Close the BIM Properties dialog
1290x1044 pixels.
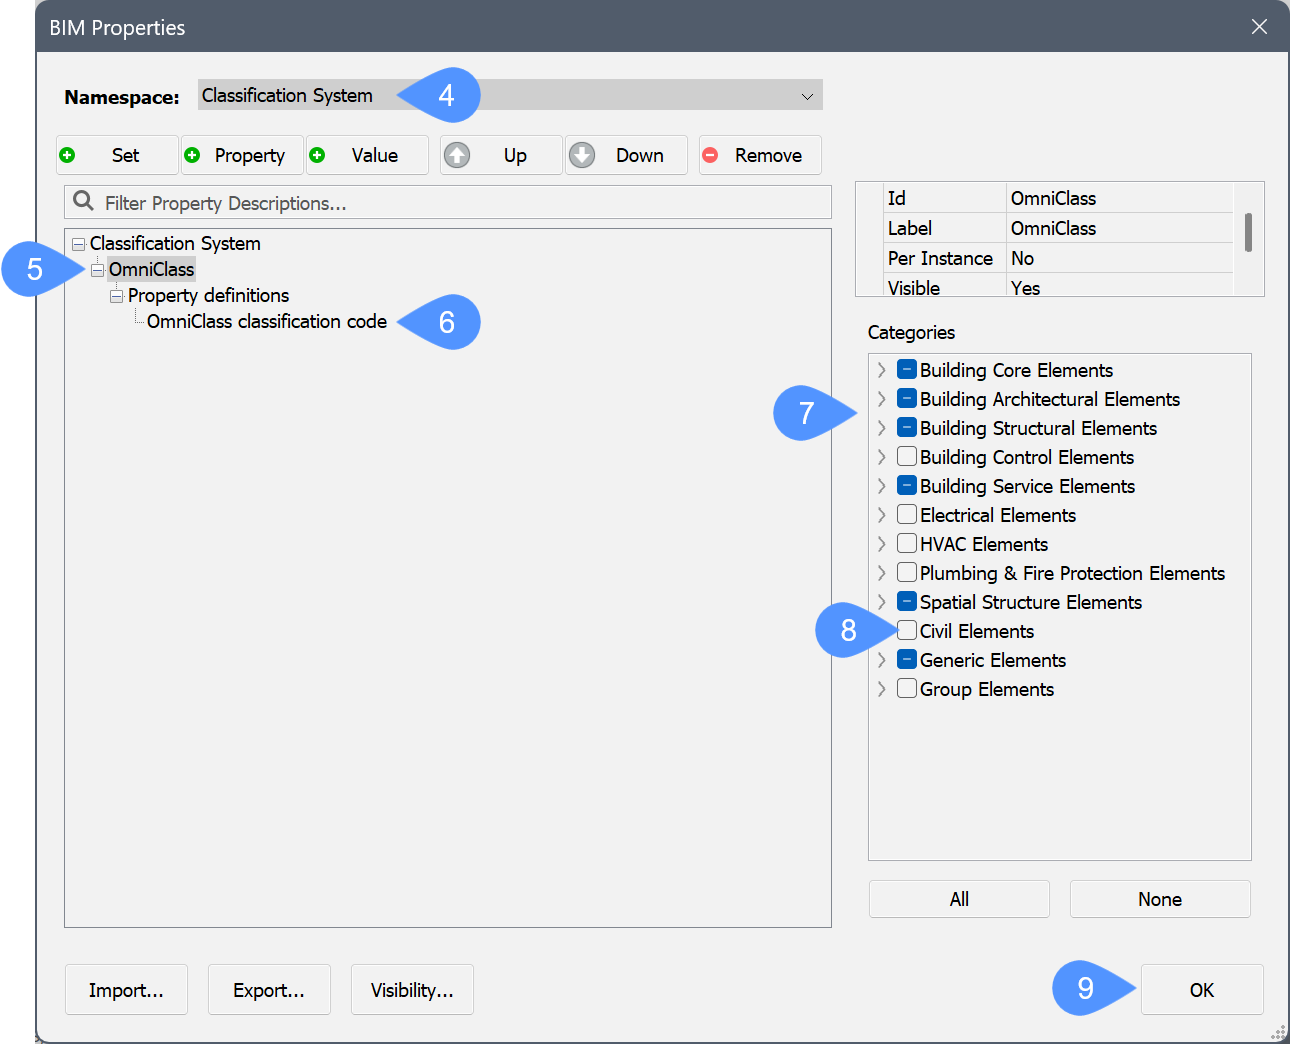(1259, 27)
